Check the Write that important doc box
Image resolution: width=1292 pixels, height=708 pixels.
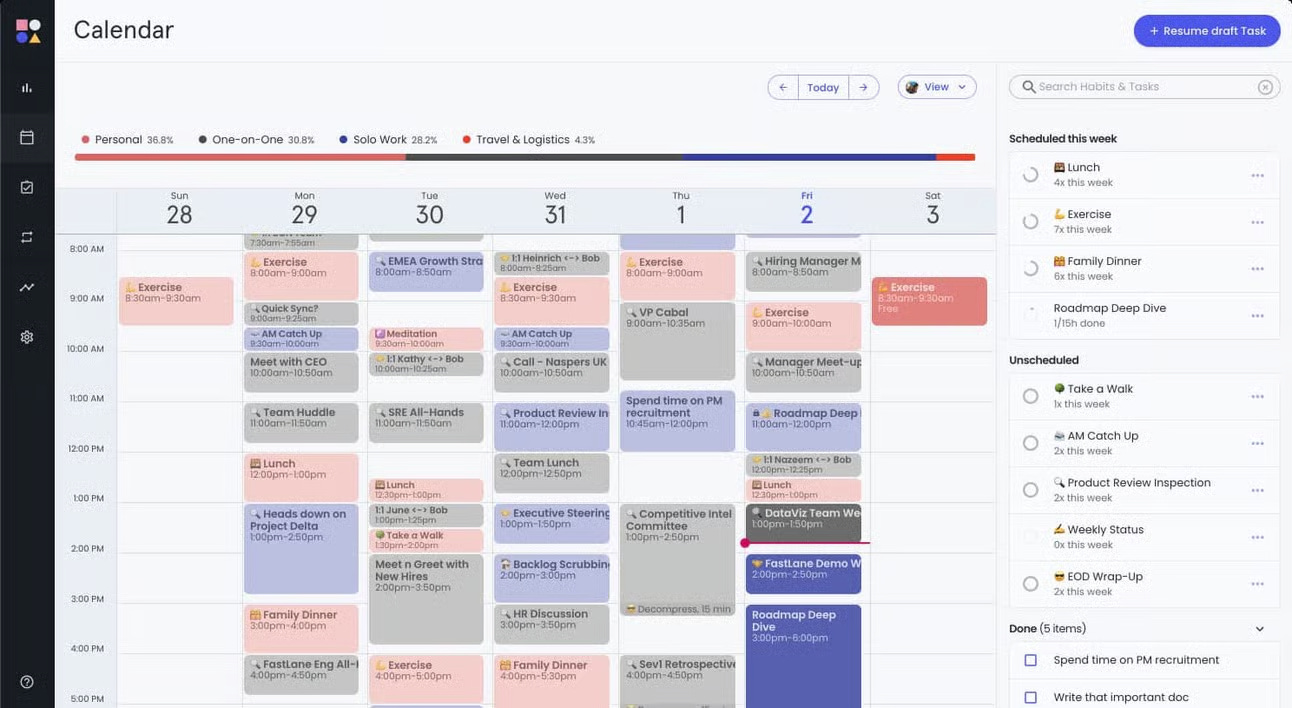click(x=1031, y=697)
